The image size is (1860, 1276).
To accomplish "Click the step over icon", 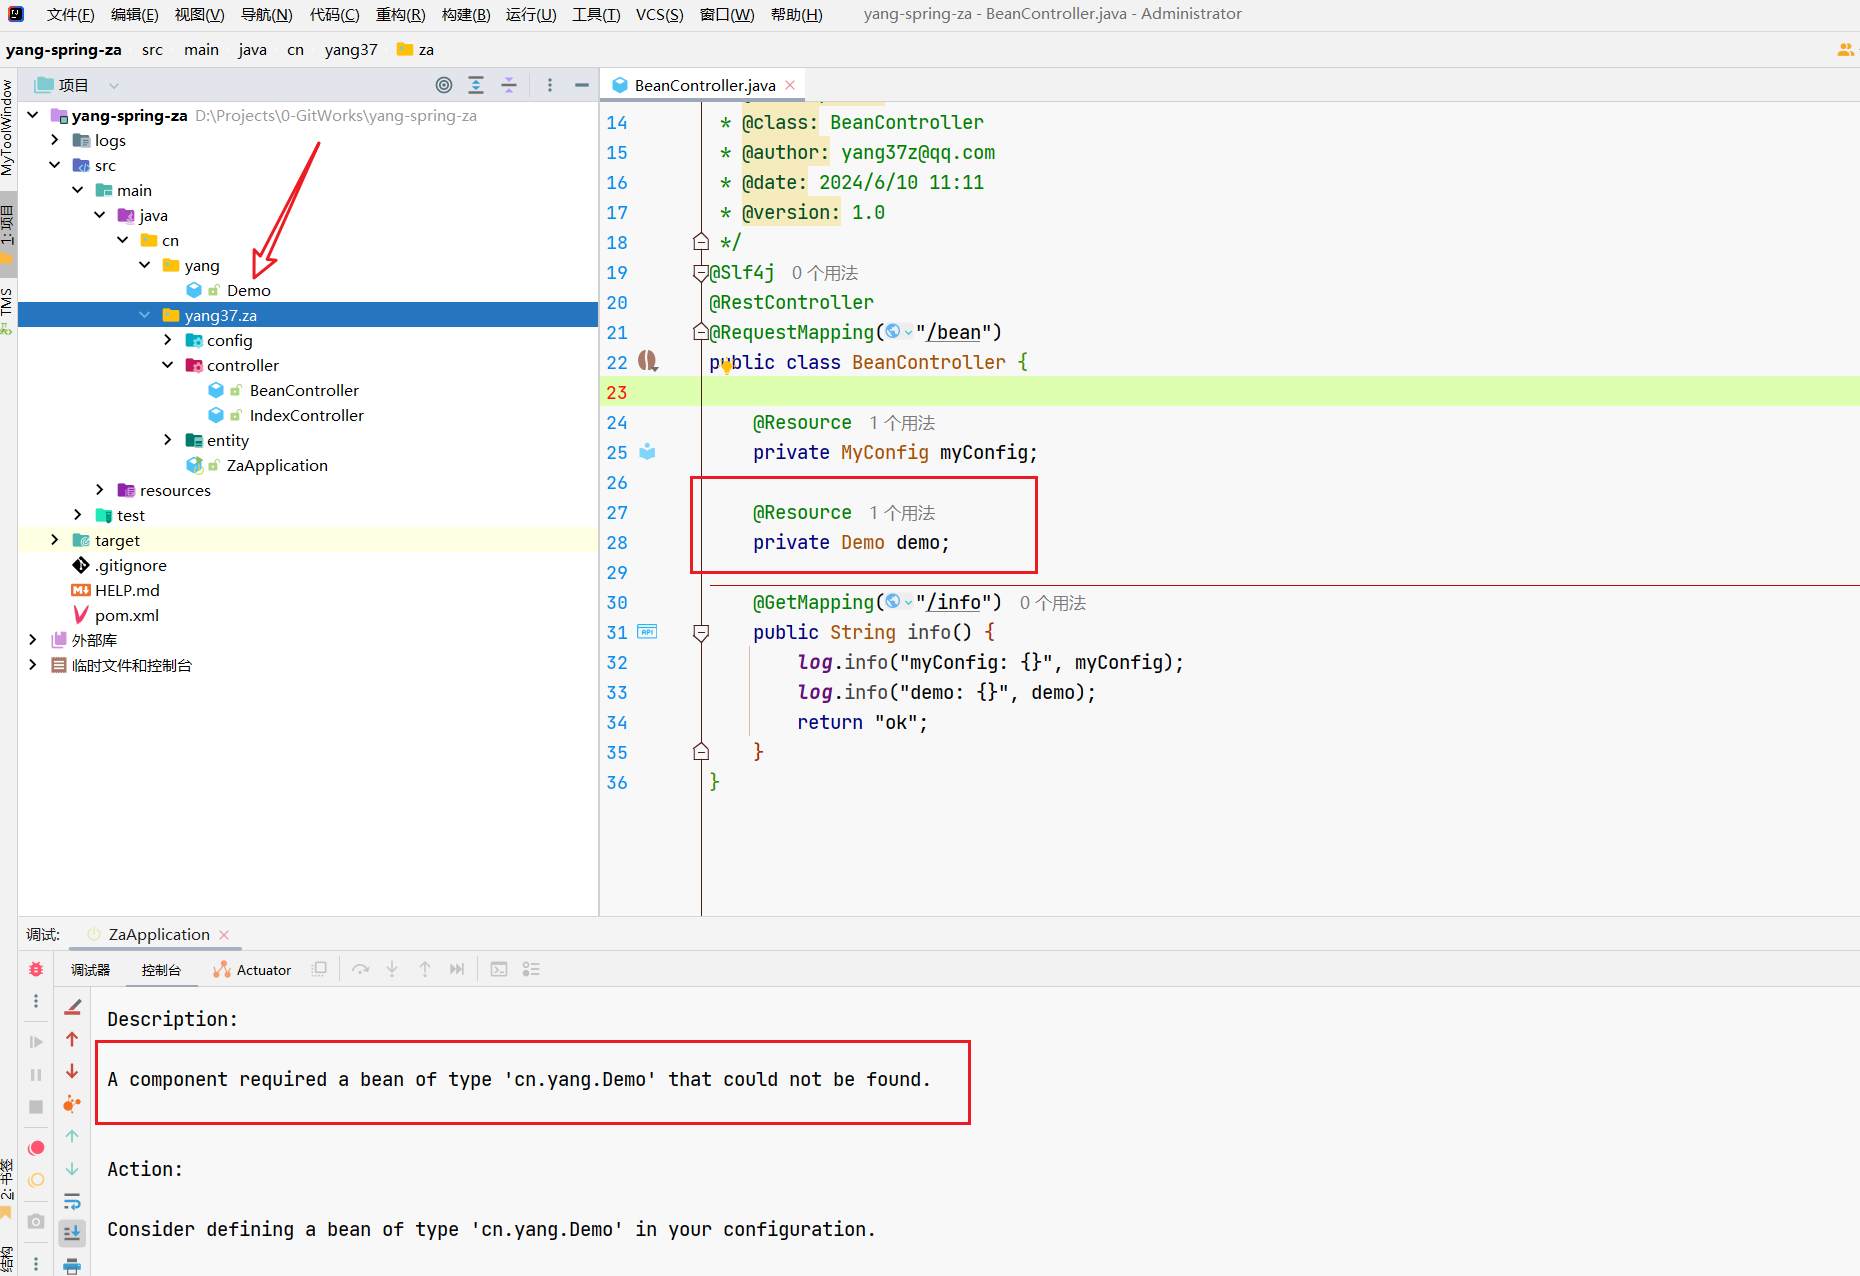I will [361, 969].
